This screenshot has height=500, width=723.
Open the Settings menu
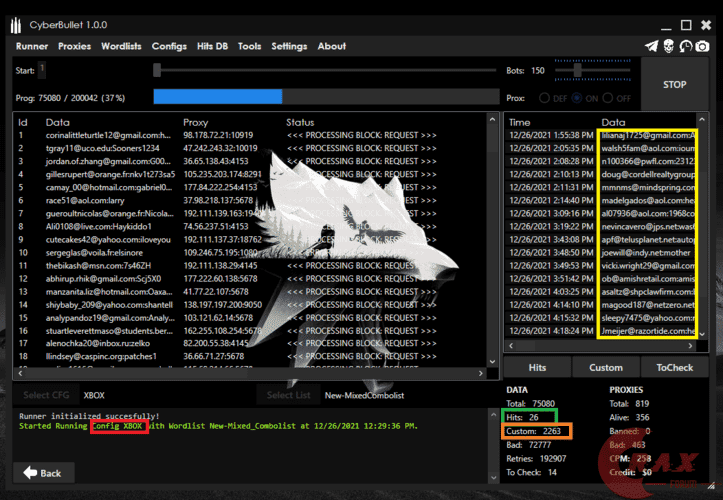[x=289, y=46]
